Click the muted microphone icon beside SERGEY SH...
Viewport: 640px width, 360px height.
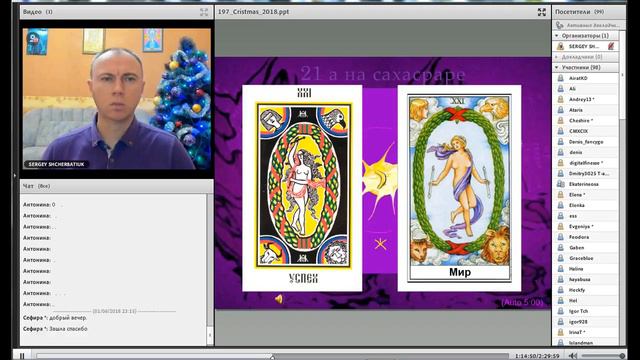click(611, 46)
